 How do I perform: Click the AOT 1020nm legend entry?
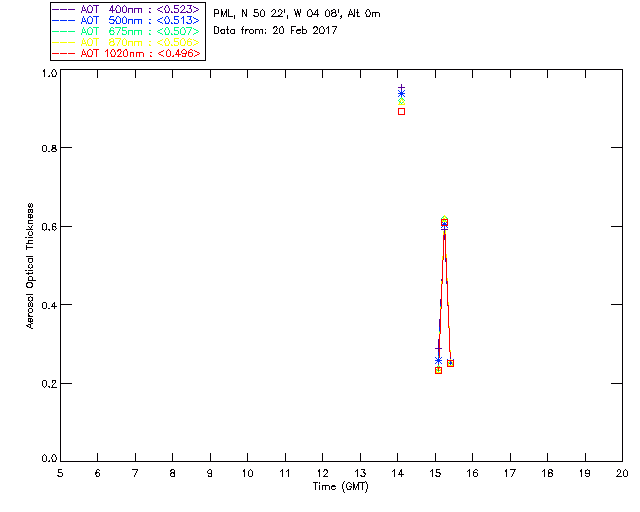(126, 53)
